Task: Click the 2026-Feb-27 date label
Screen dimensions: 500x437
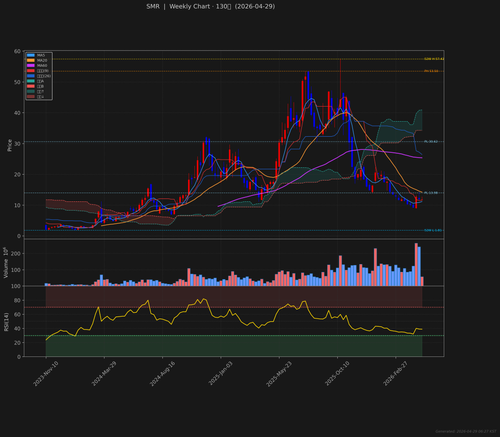Action: (396, 374)
